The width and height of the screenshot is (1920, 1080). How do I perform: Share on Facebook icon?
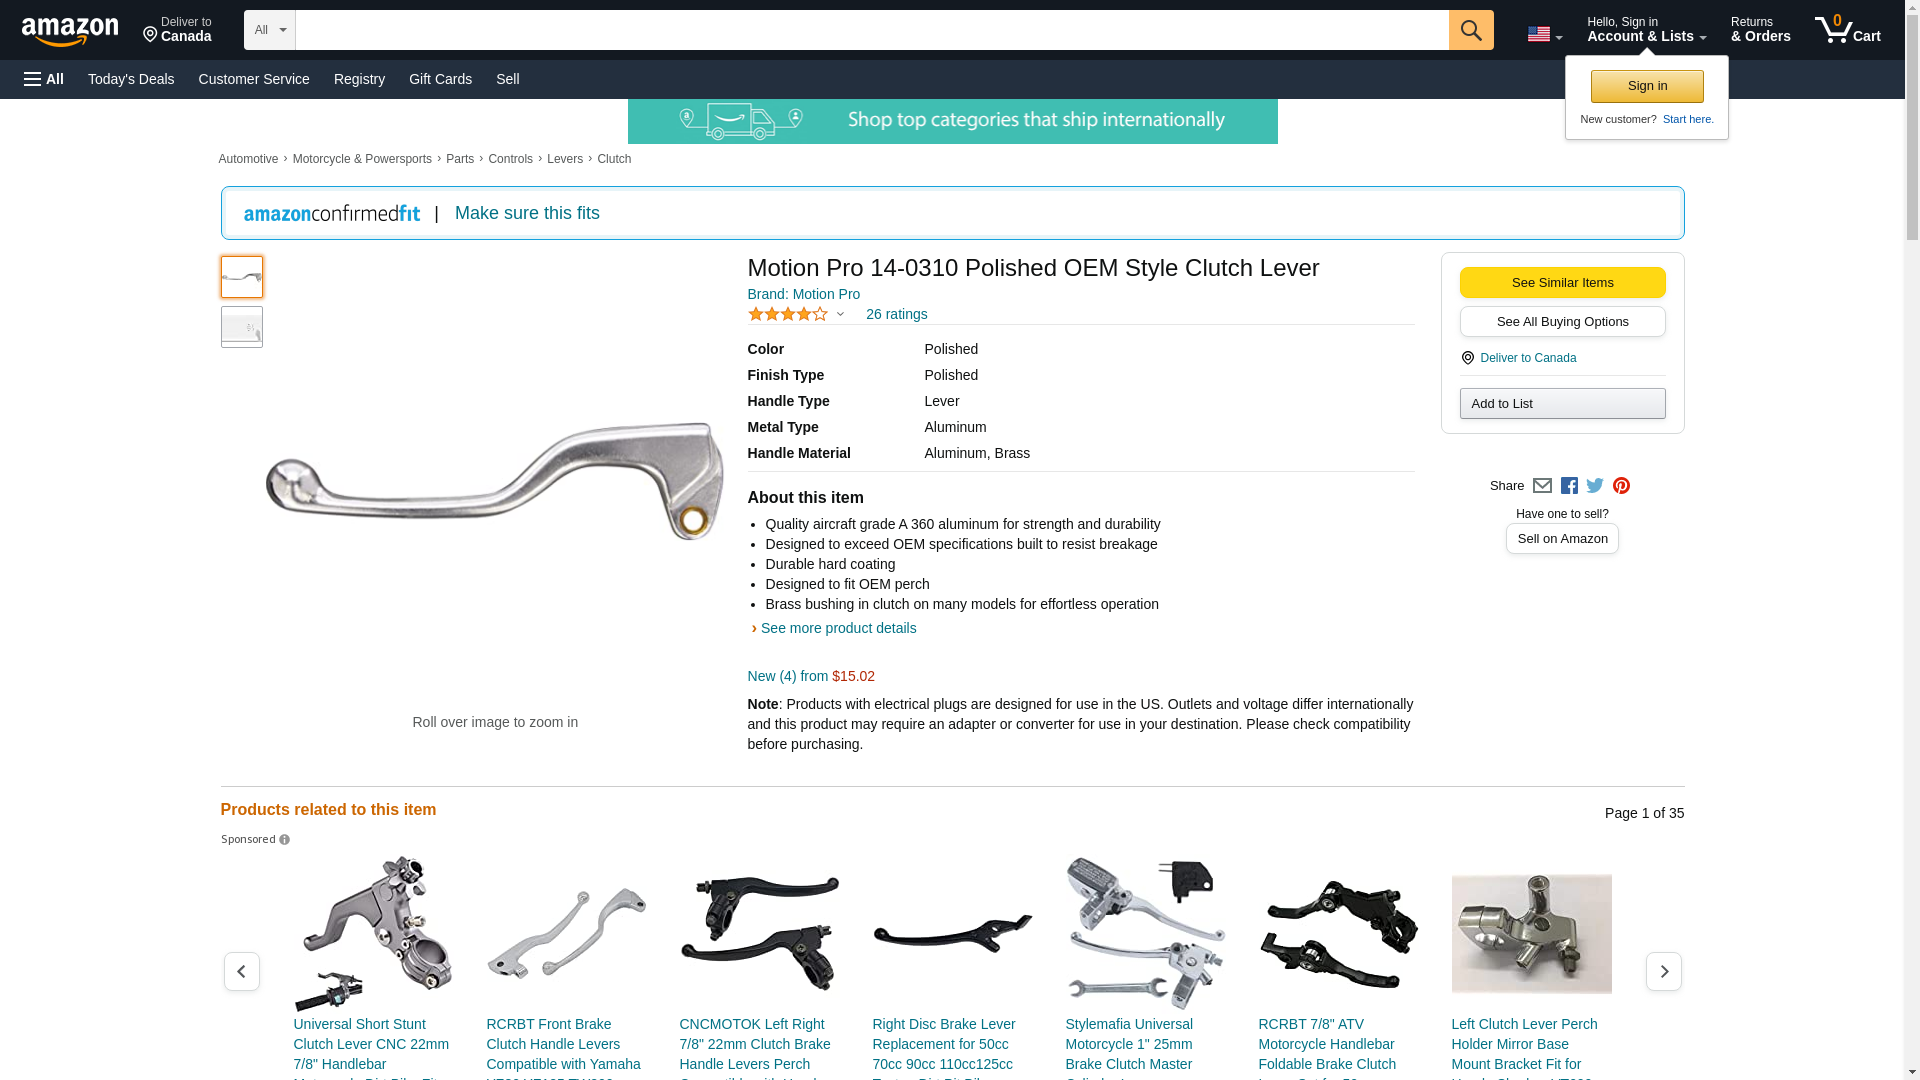pyautogui.click(x=1569, y=486)
